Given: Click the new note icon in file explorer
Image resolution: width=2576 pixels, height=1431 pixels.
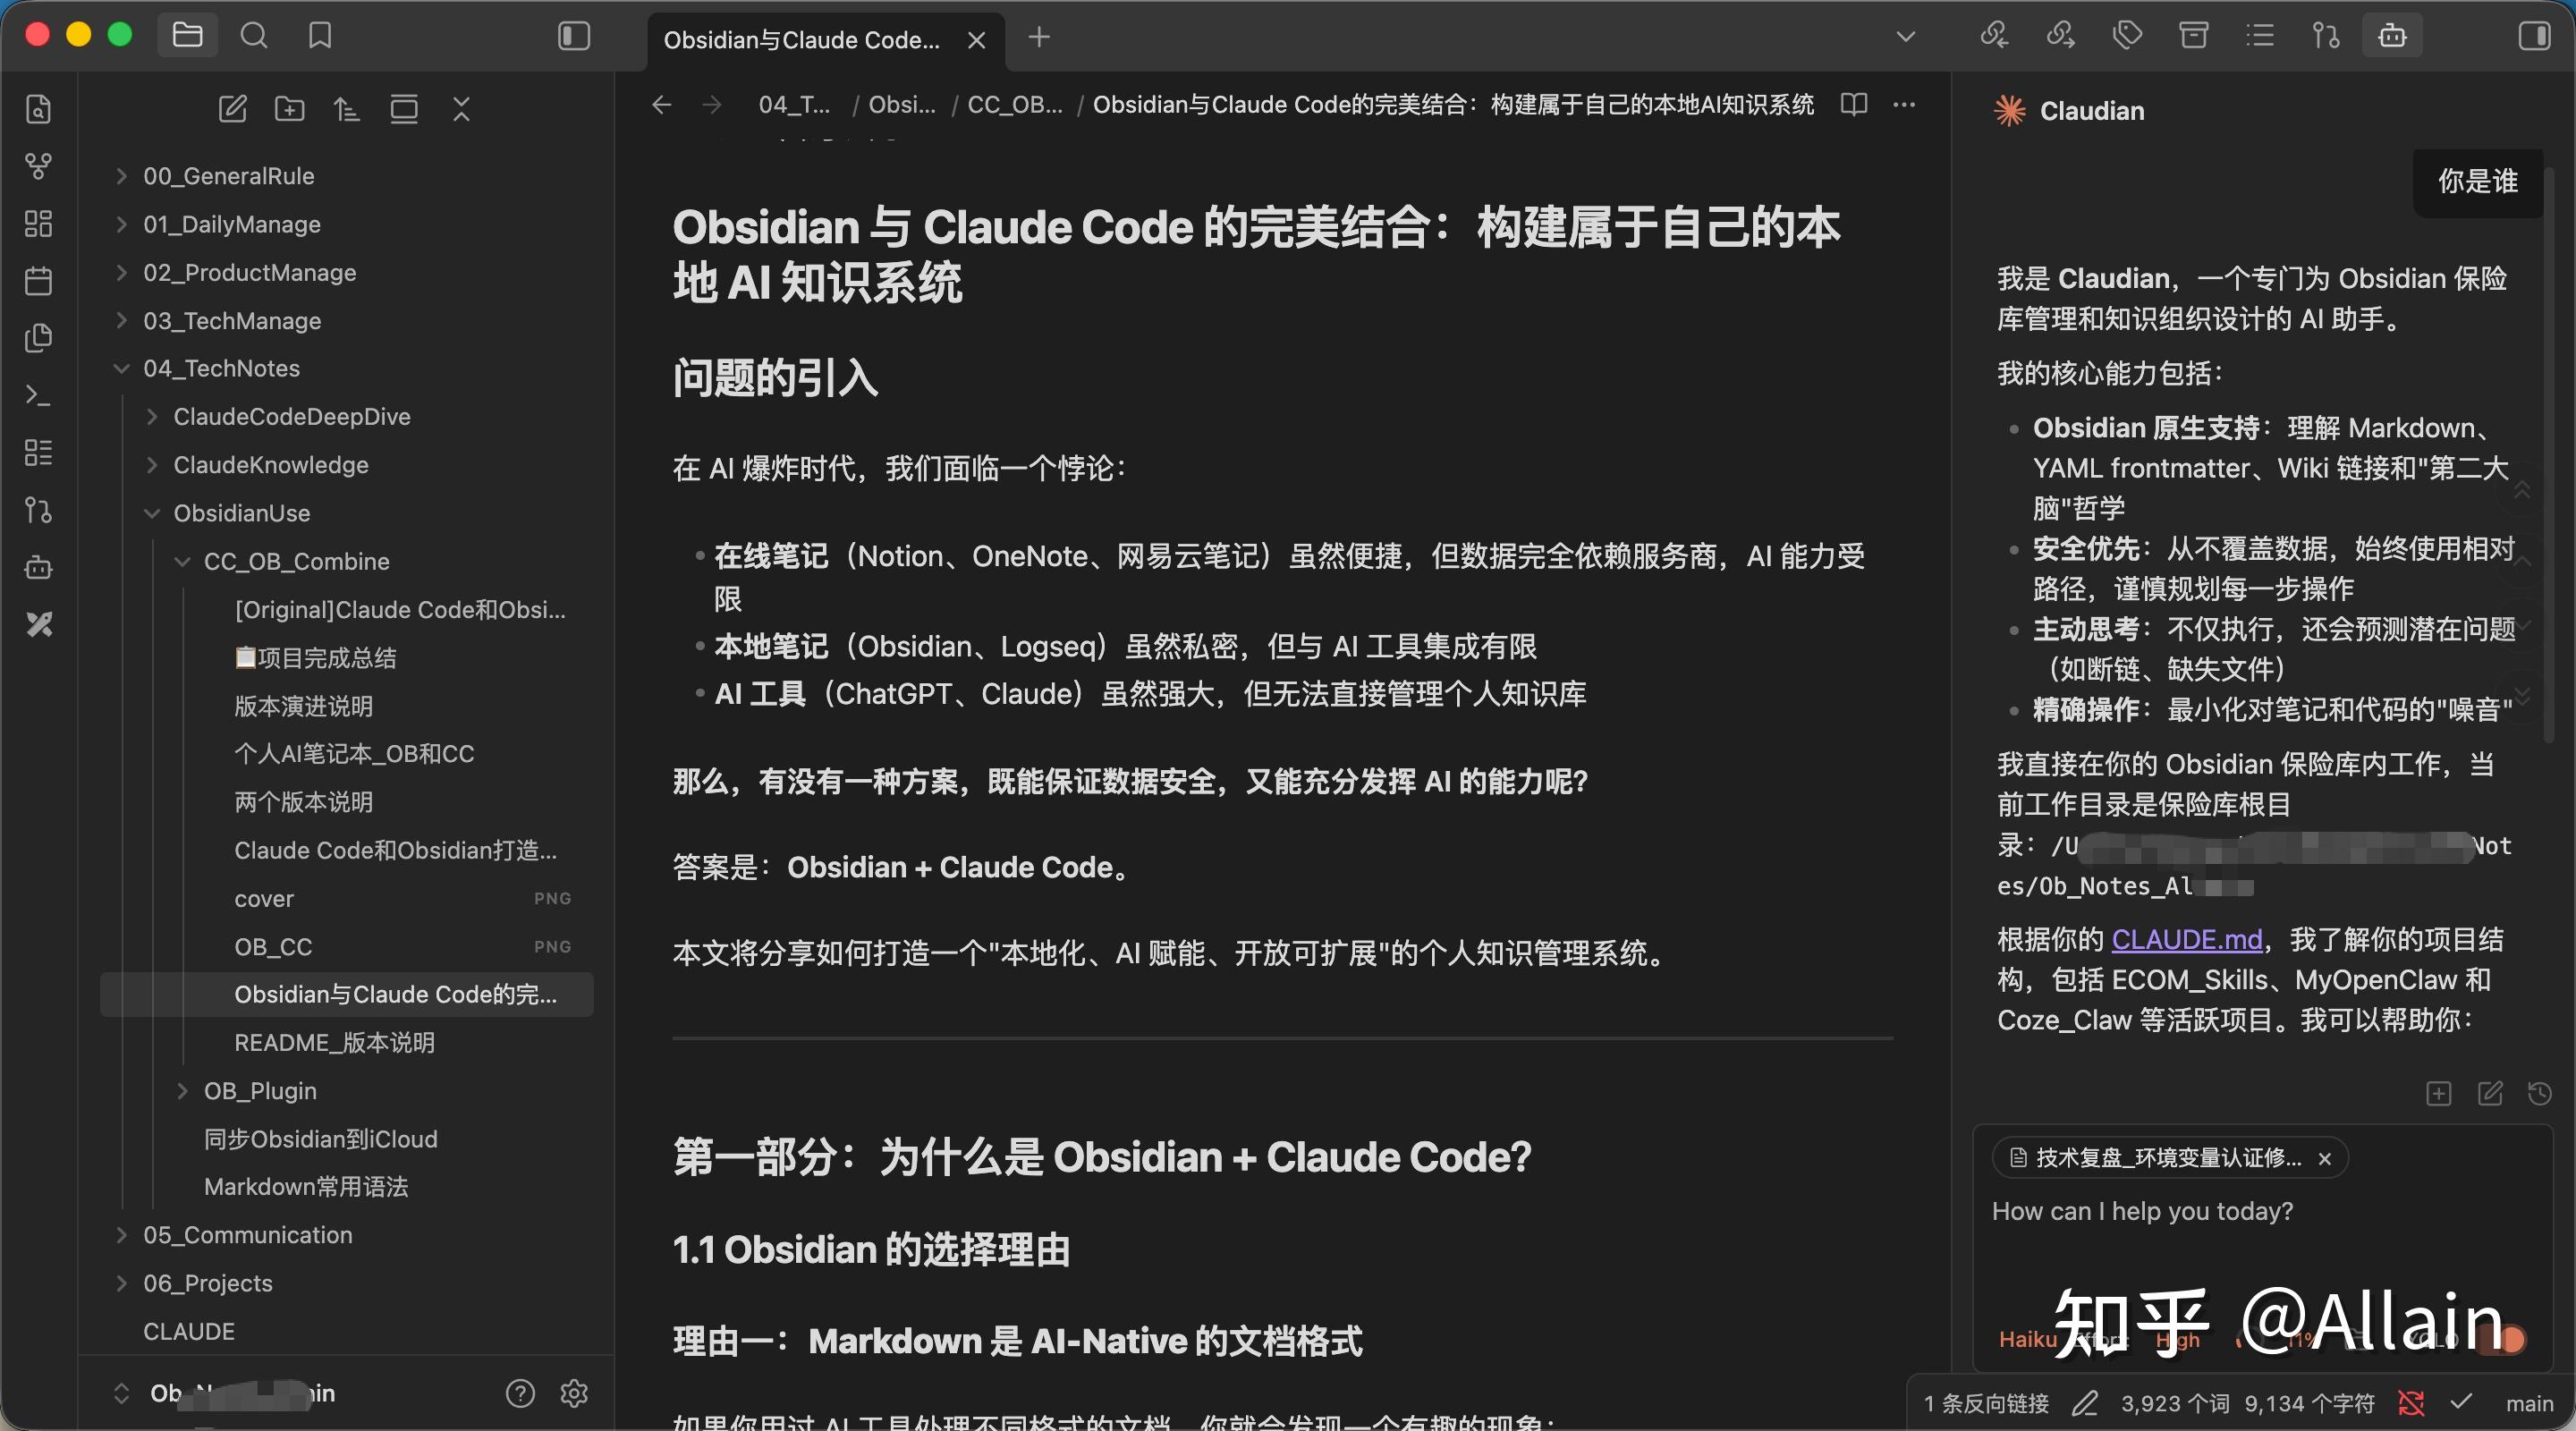Looking at the screenshot, I should (232, 109).
